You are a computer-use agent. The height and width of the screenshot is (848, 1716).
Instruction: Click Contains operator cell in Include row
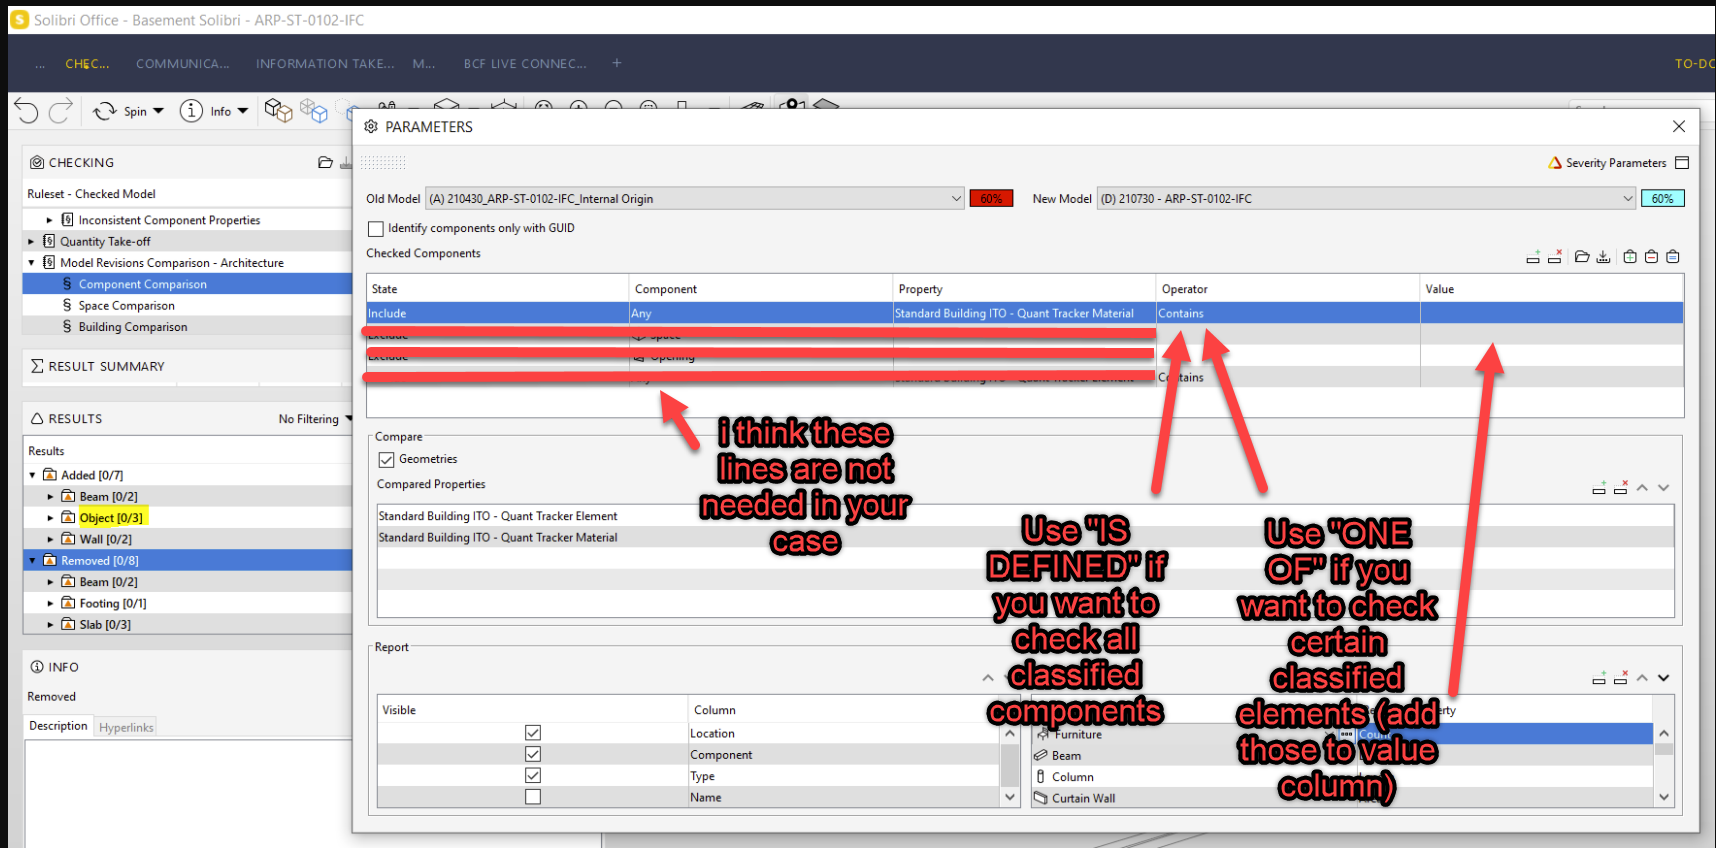(x=1288, y=313)
